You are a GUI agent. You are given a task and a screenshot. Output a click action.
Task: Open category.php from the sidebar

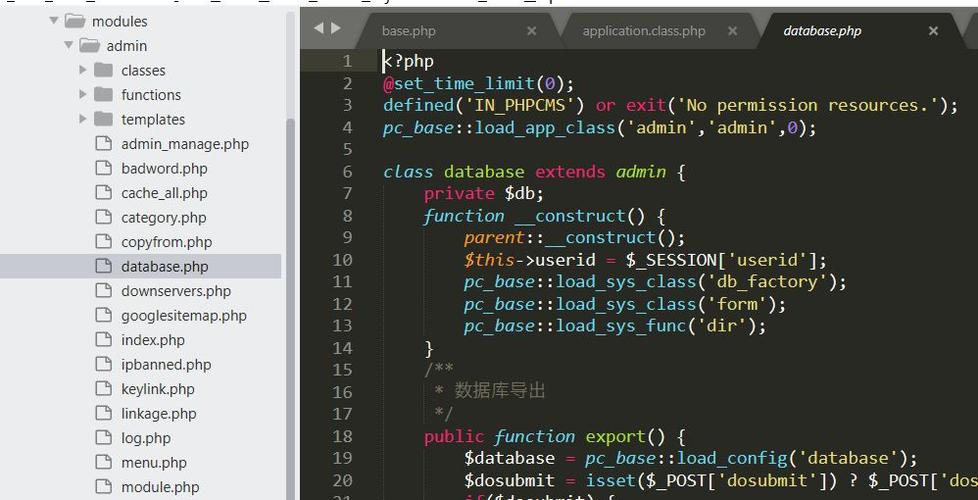click(163, 218)
